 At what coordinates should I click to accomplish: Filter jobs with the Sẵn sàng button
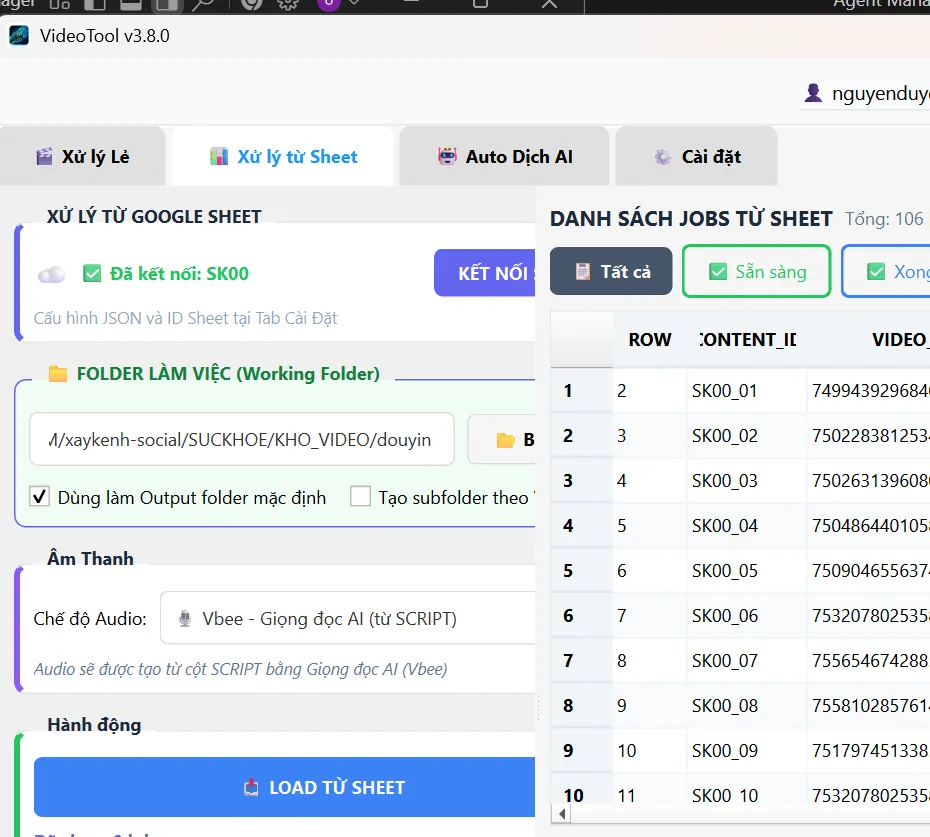tap(756, 270)
